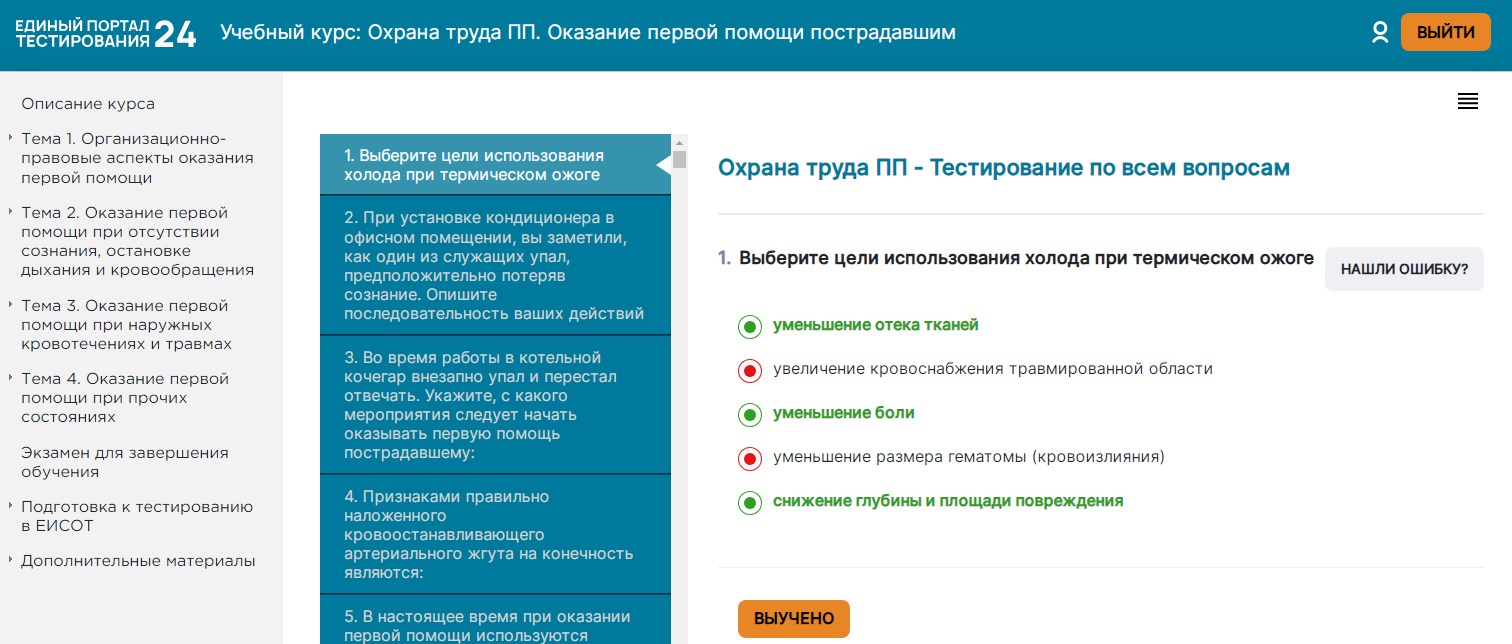Click the scrollbar up arrow in question list
The width and height of the screenshot is (1512, 644).
[680, 142]
